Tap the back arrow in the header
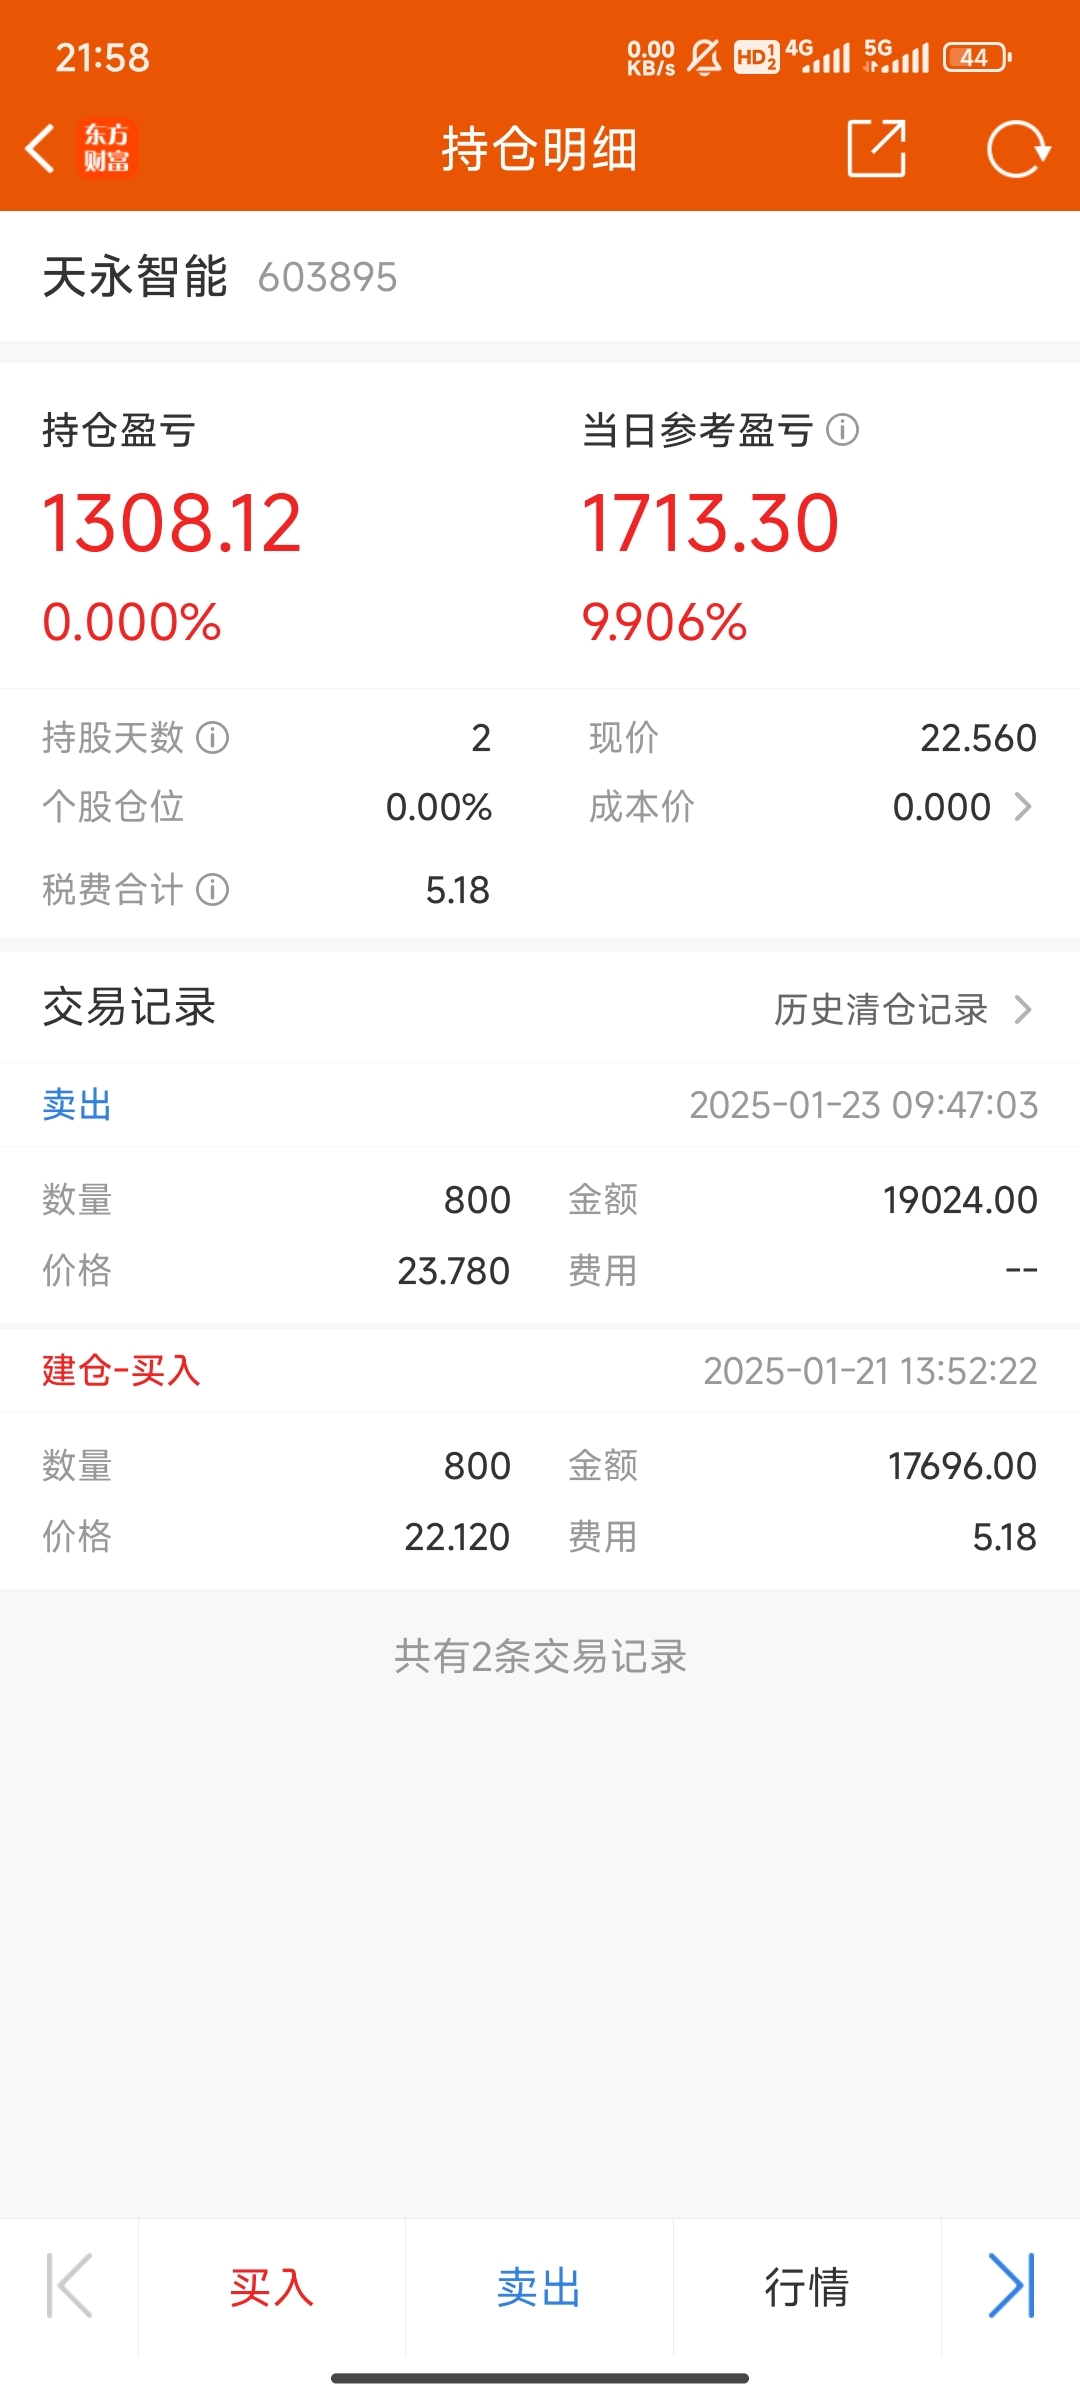1080x2400 pixels. (40, 149)
